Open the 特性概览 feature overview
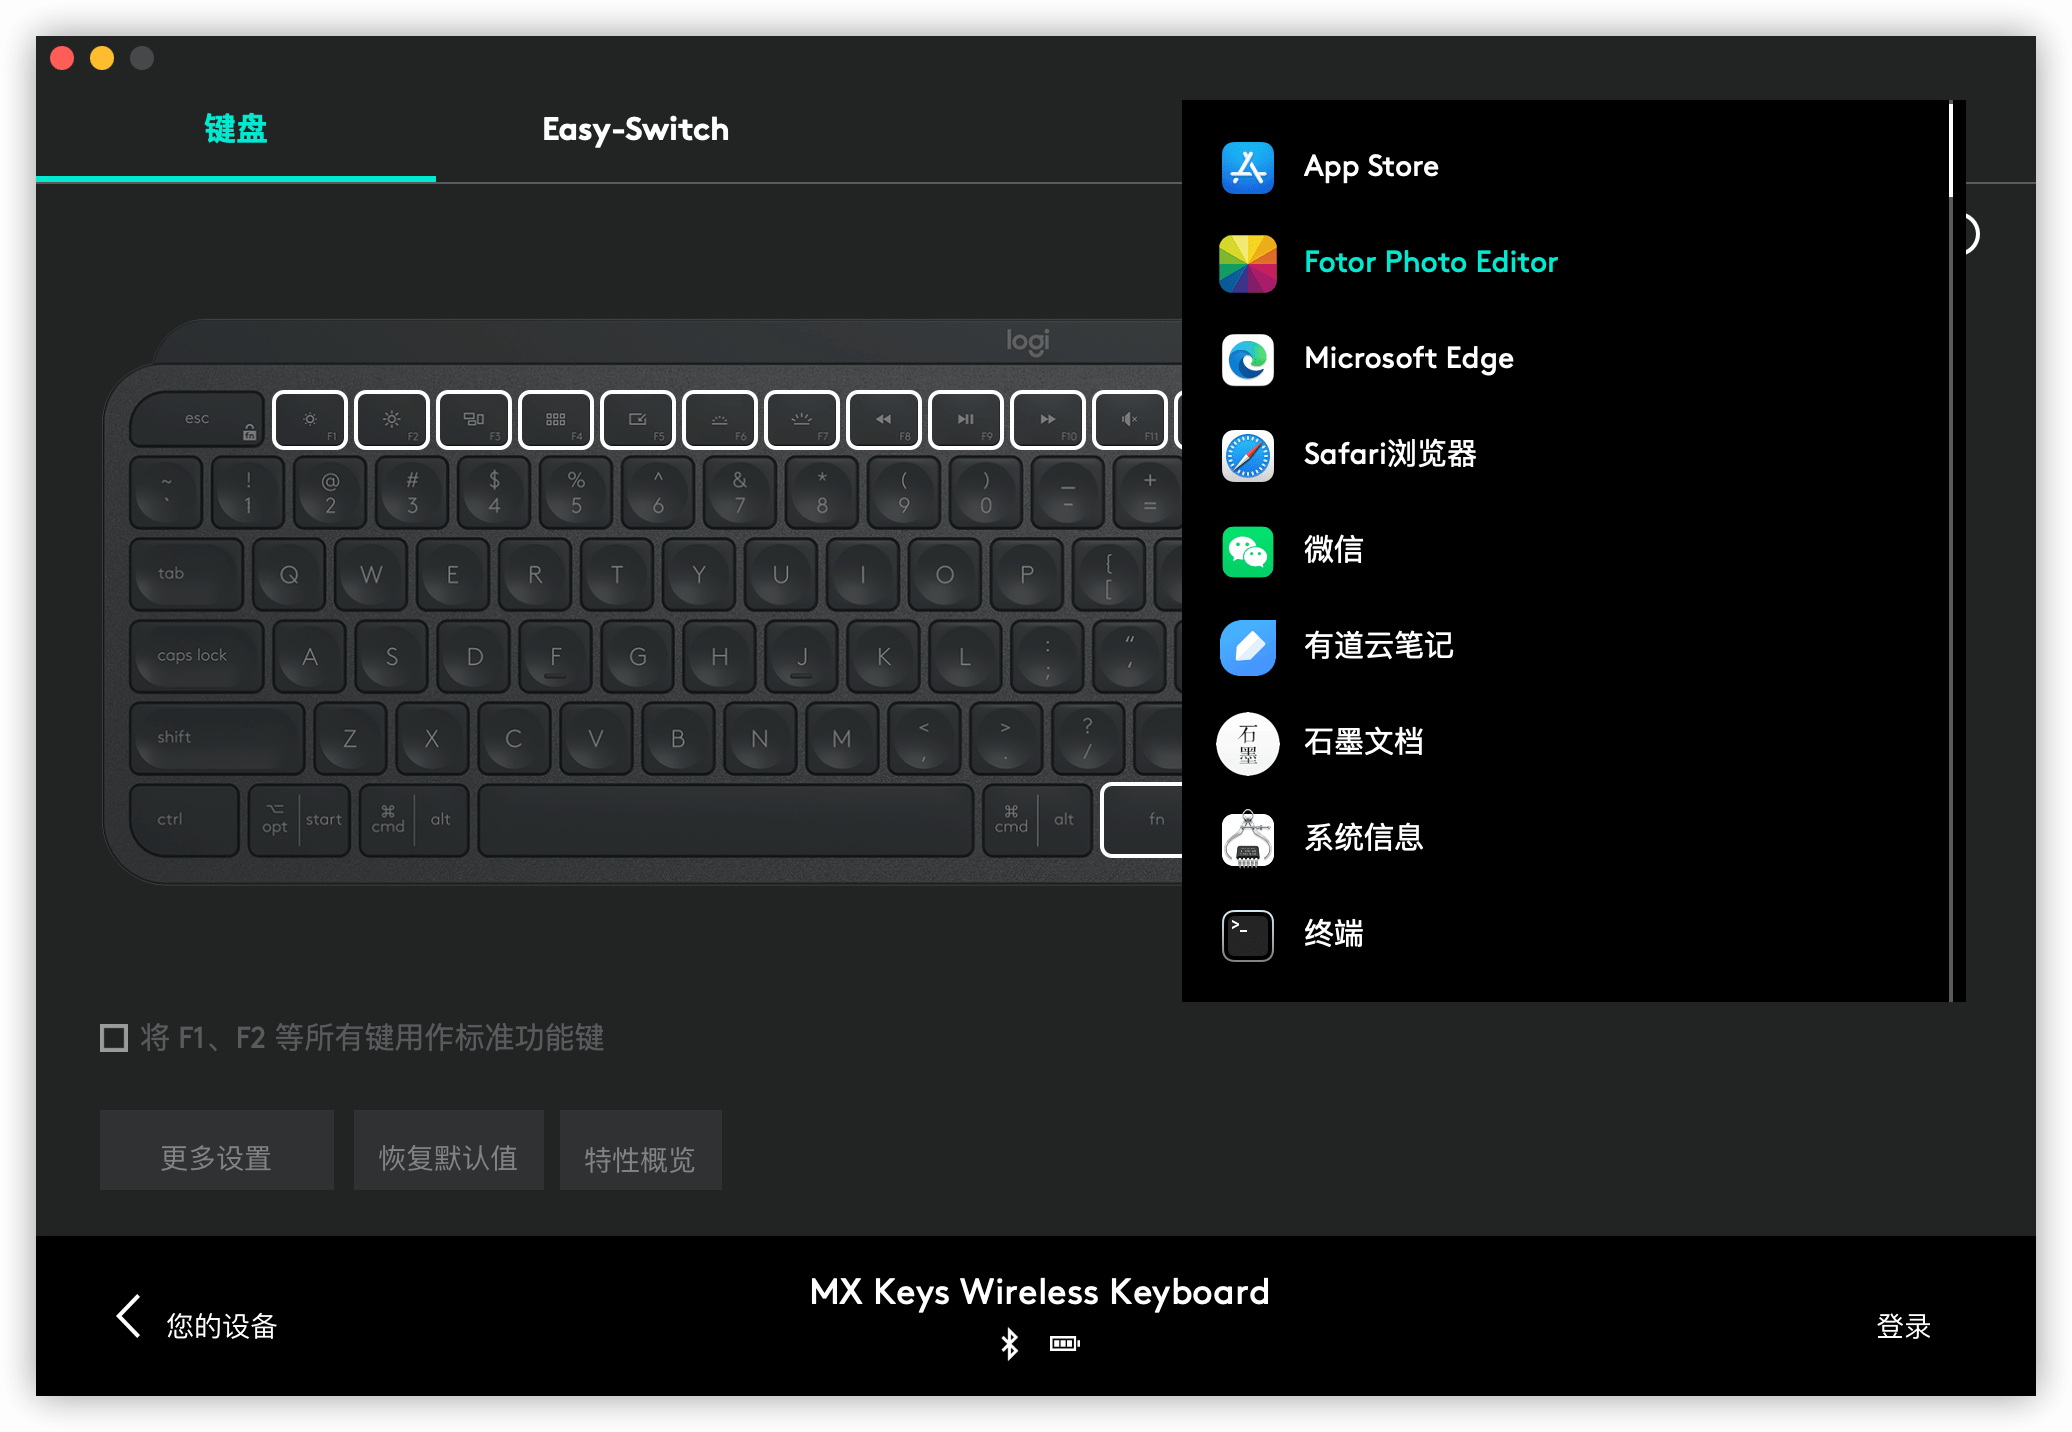This screenshot has width=2072, height=1432. pyautogui.click(x=640, y=1150)
